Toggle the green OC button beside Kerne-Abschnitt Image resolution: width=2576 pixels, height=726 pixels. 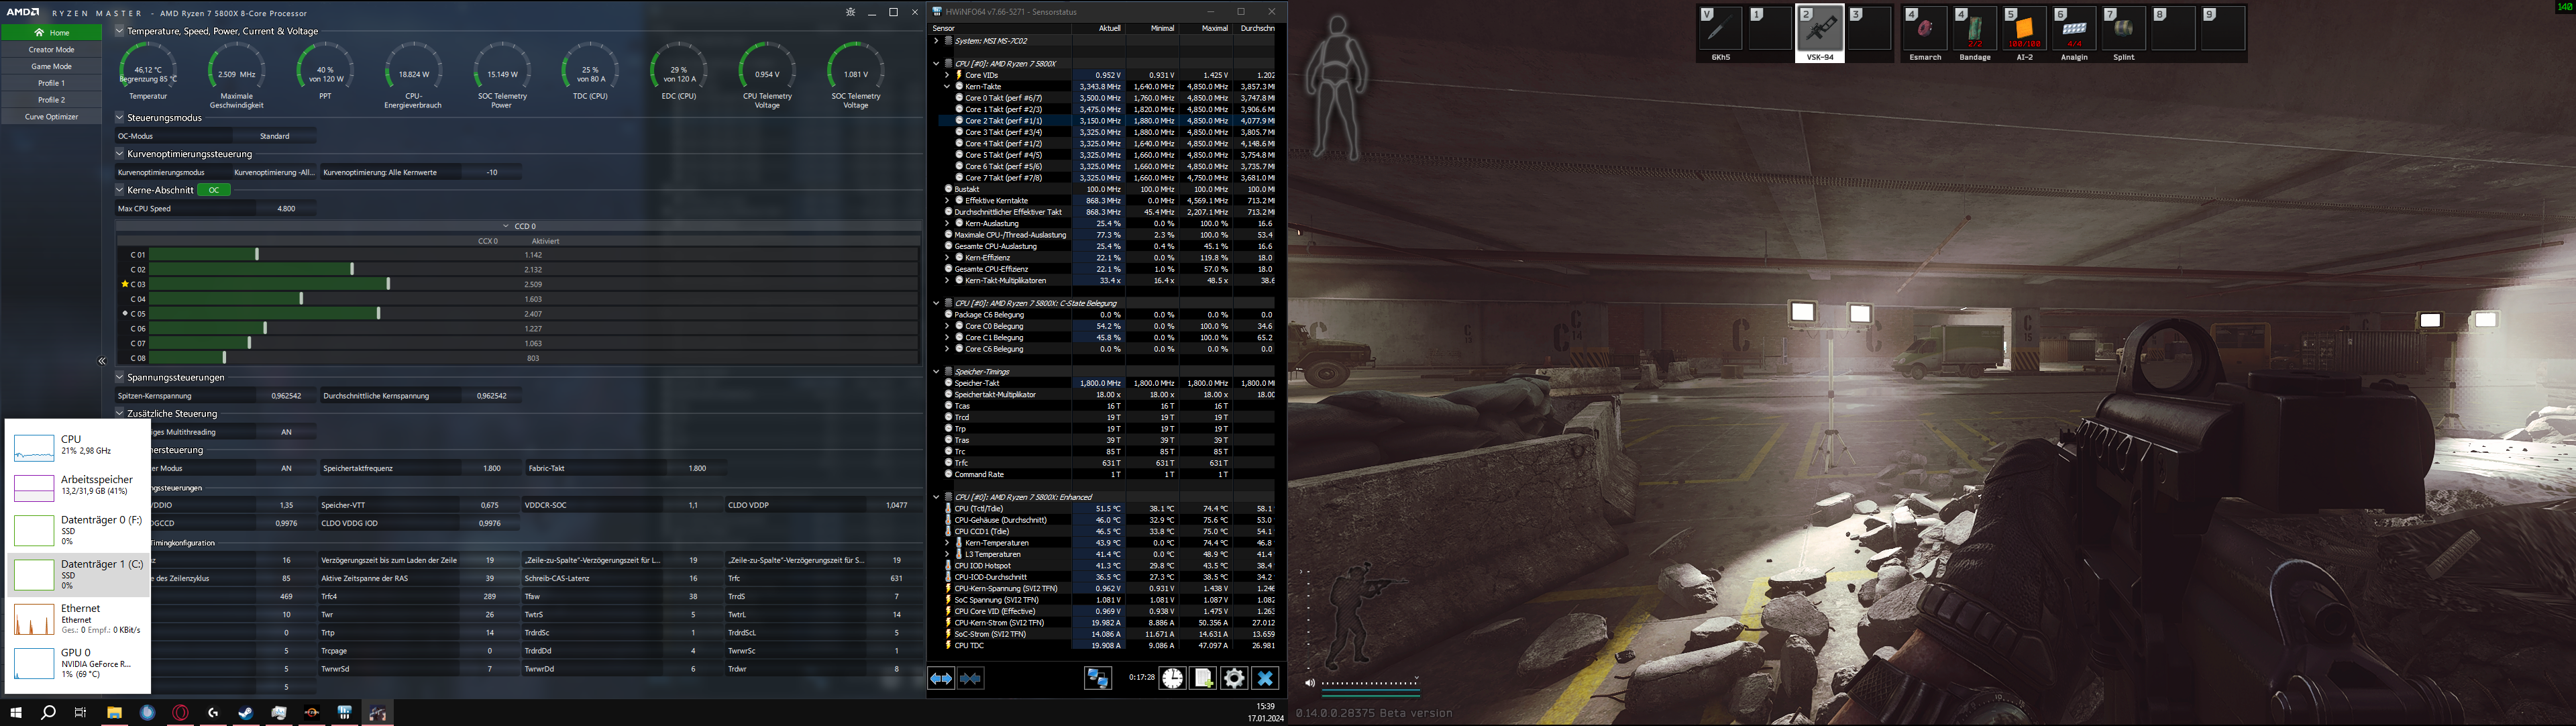pos(214,190)
